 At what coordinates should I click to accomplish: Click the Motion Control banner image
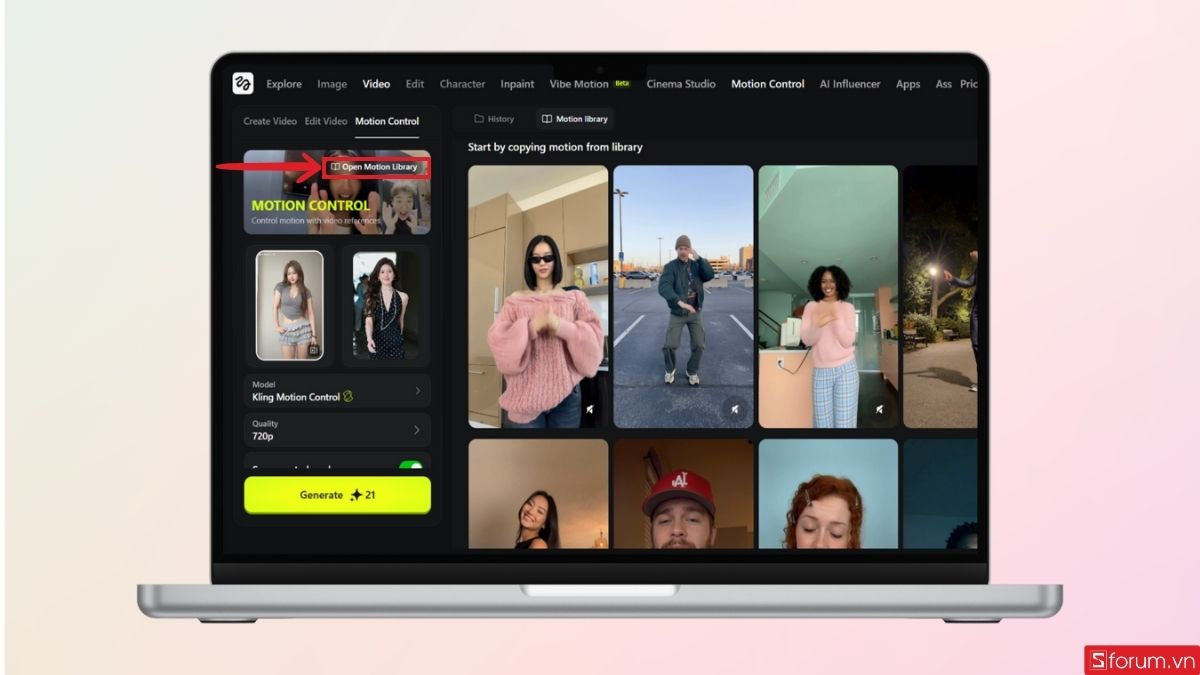337,192
